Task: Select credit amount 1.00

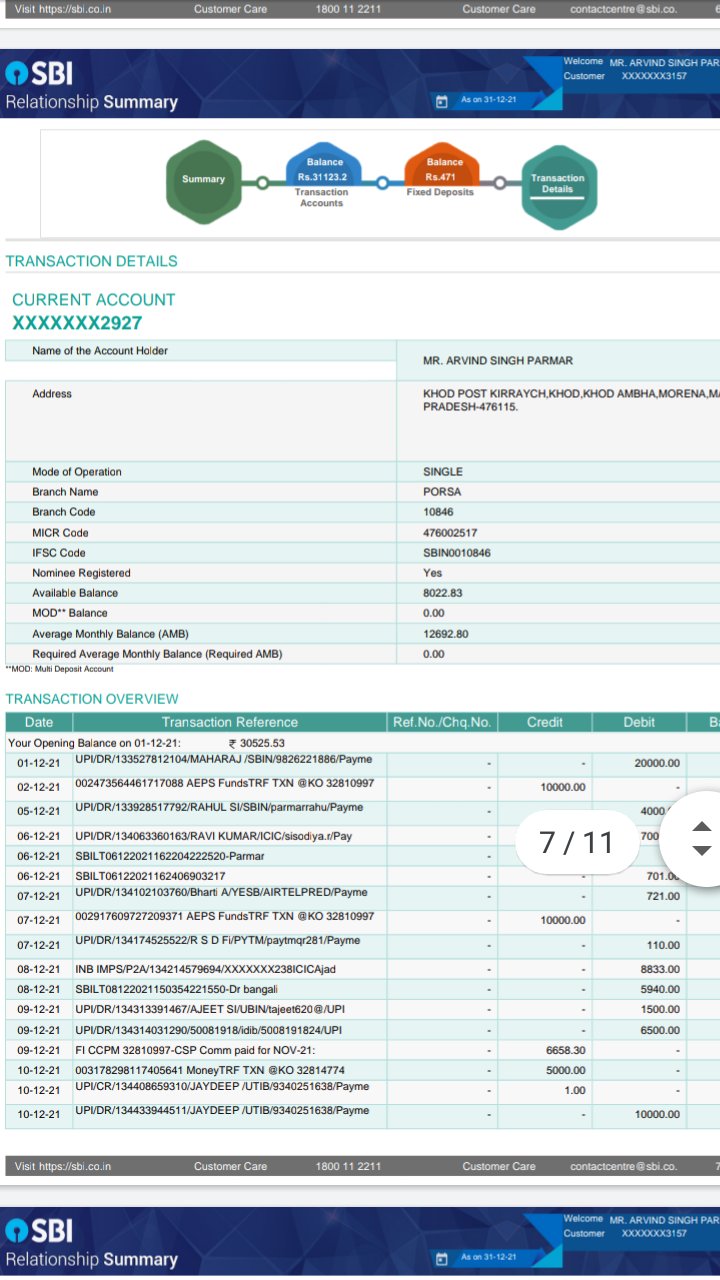Action: (575, 1090)
